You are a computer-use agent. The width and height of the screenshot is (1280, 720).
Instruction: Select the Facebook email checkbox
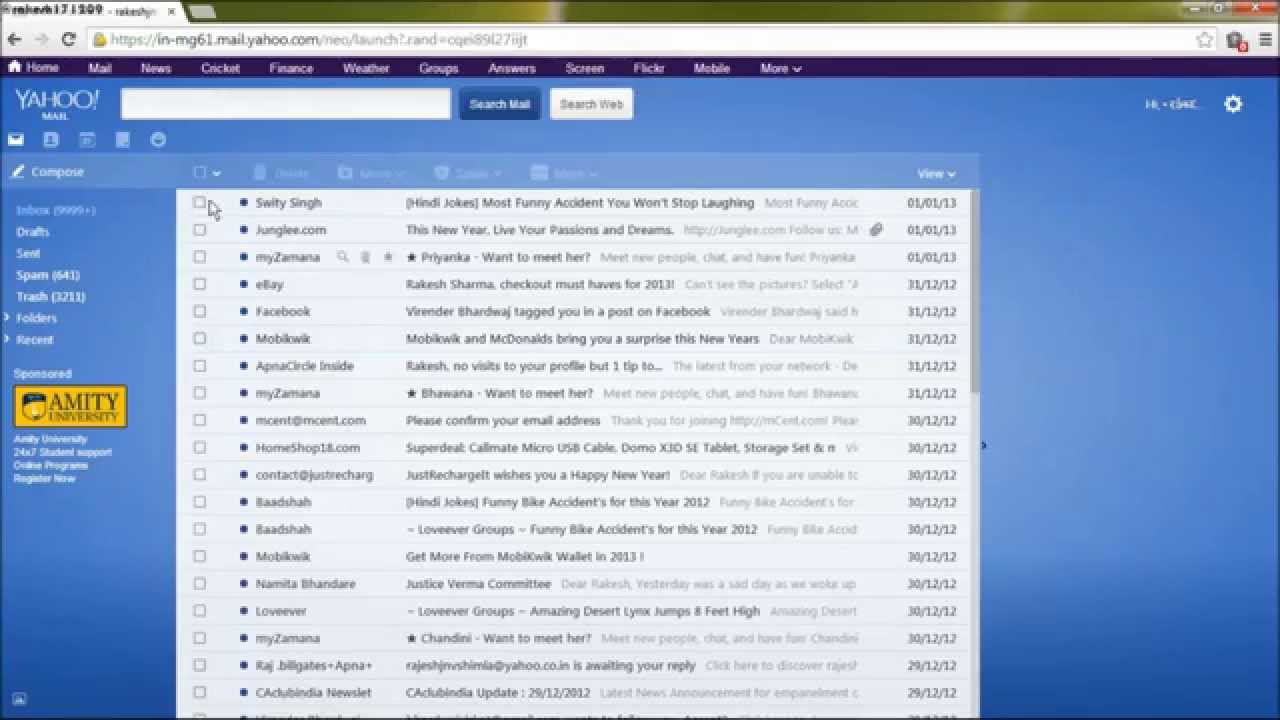(199, 311)
